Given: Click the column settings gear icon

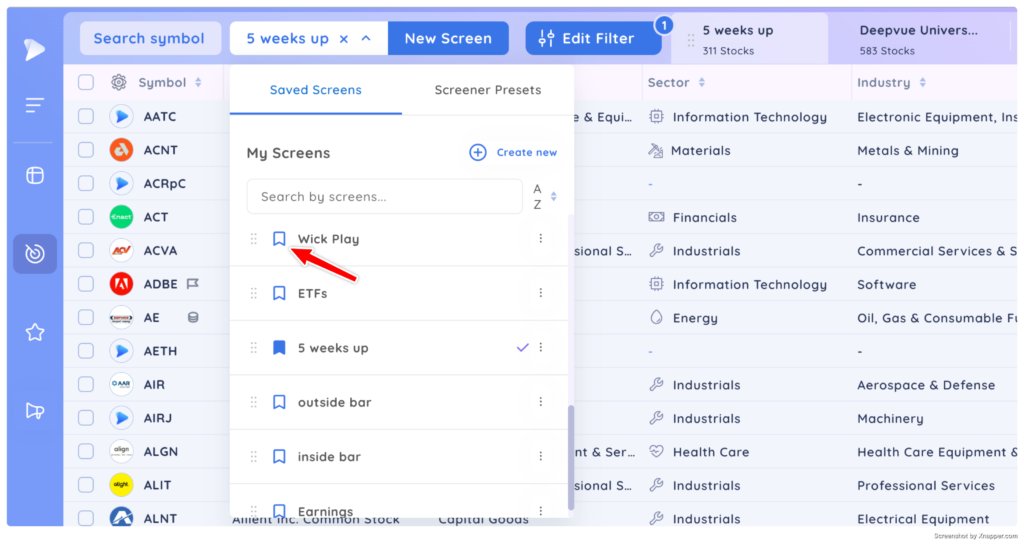Looking at the screenshot, I should [x=118, y=82].
